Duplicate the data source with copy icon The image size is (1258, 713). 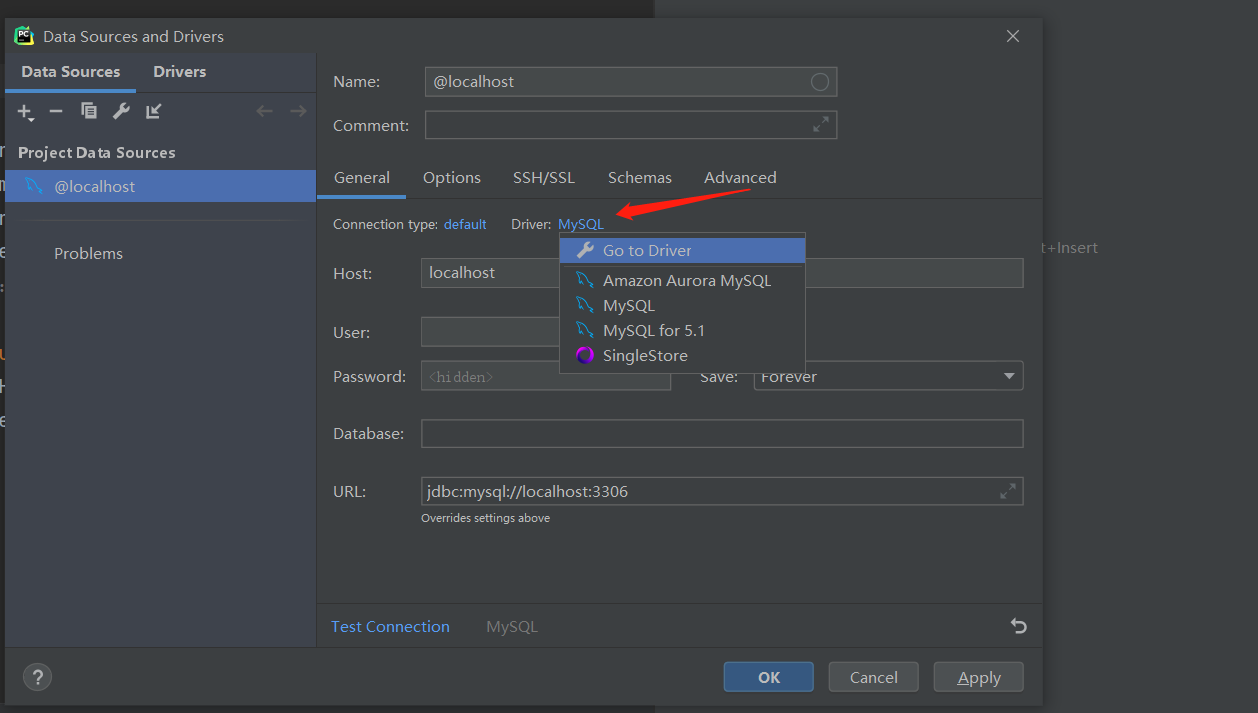tap(89, 111)
